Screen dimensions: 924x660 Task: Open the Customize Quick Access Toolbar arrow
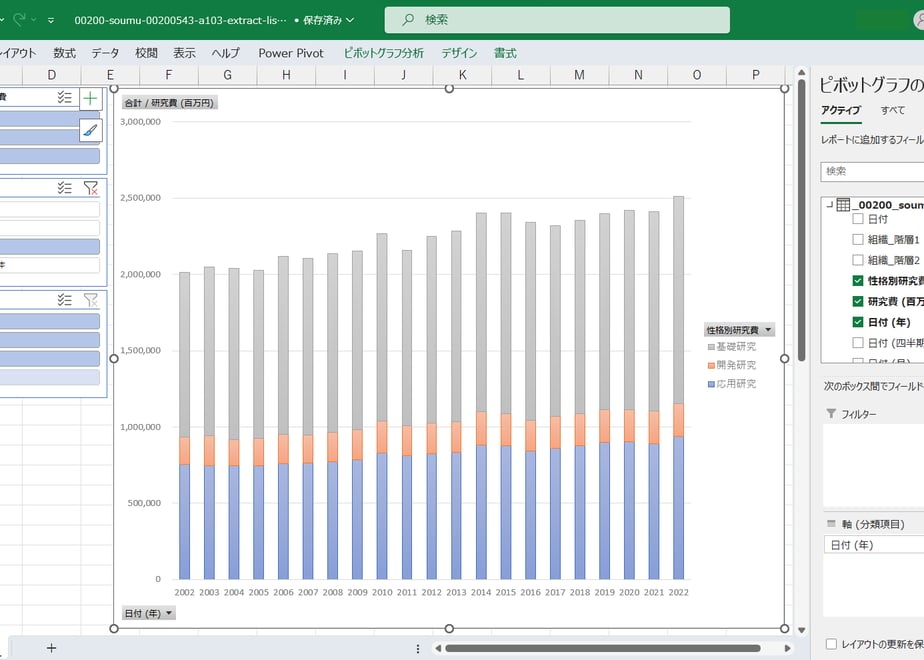51,20
